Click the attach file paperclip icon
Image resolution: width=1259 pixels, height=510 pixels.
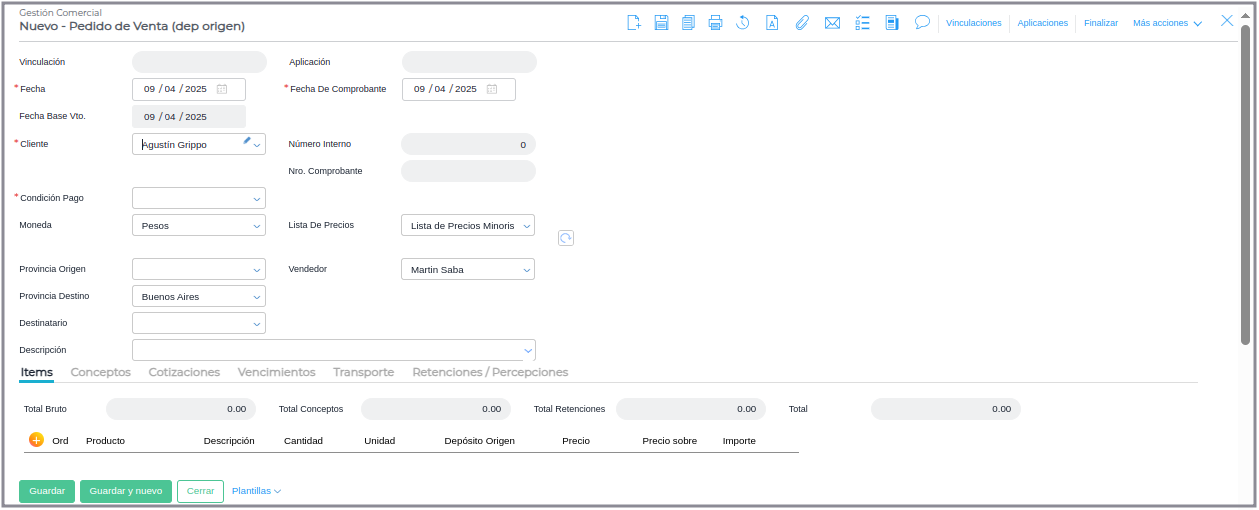(x=802, y=23)
